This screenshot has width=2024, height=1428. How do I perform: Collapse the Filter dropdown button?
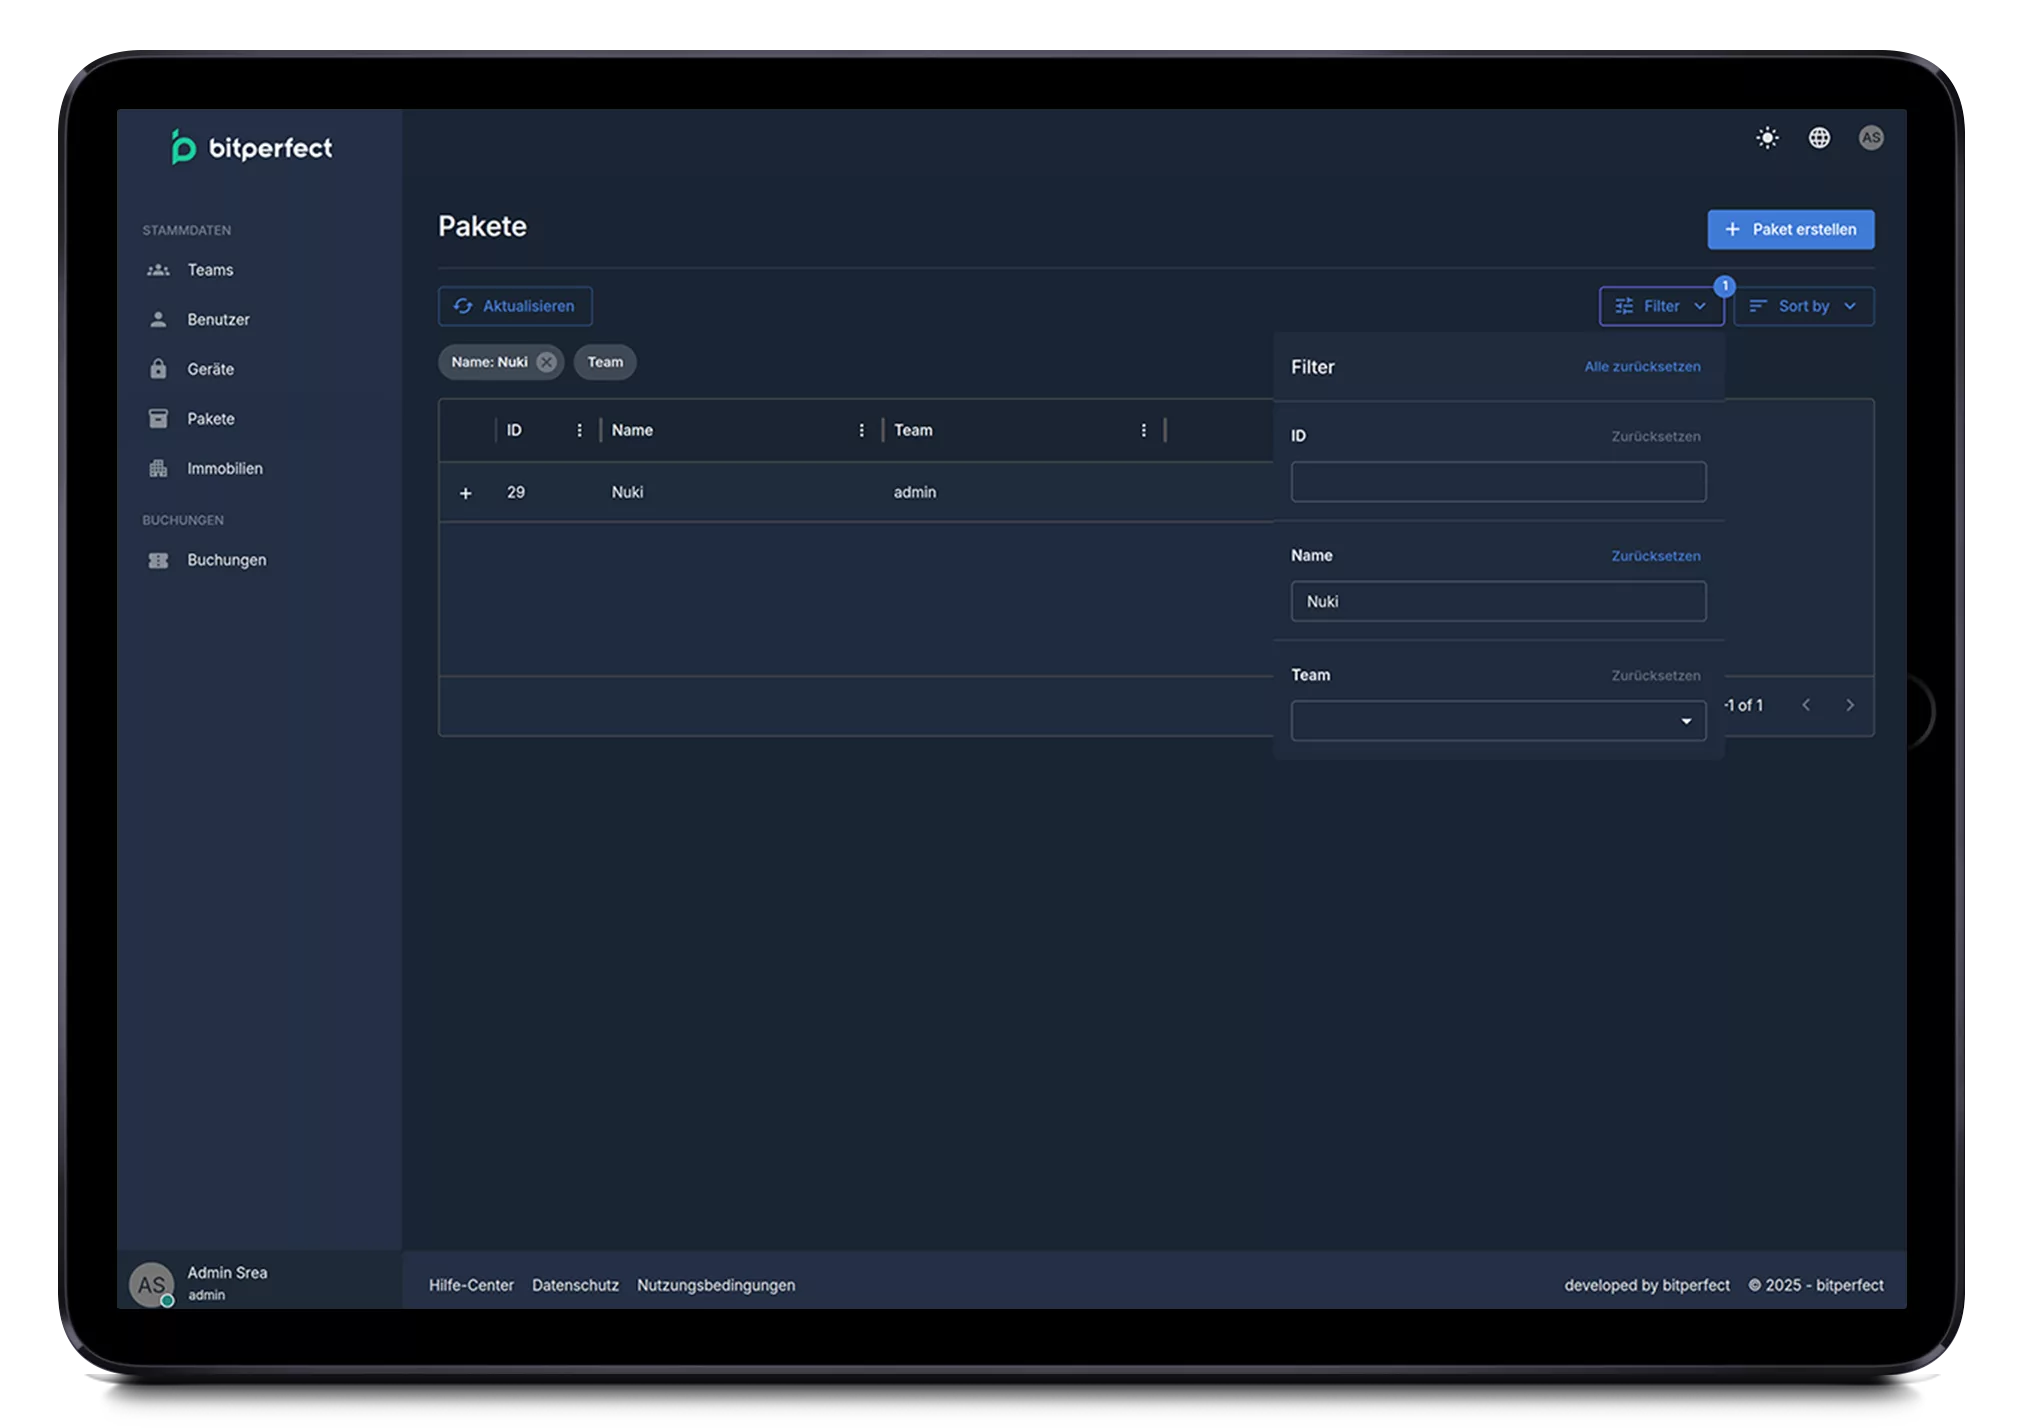pos(1660,306)
